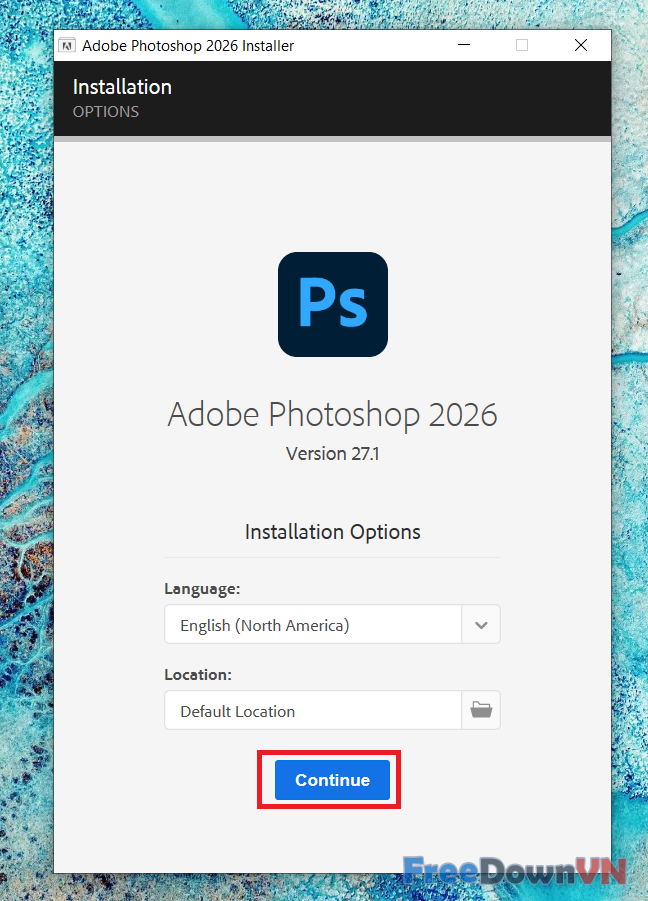Click the Version 27.1 text
The width and height of the screenshot is (648, 901).
click(x=332, y=453)
